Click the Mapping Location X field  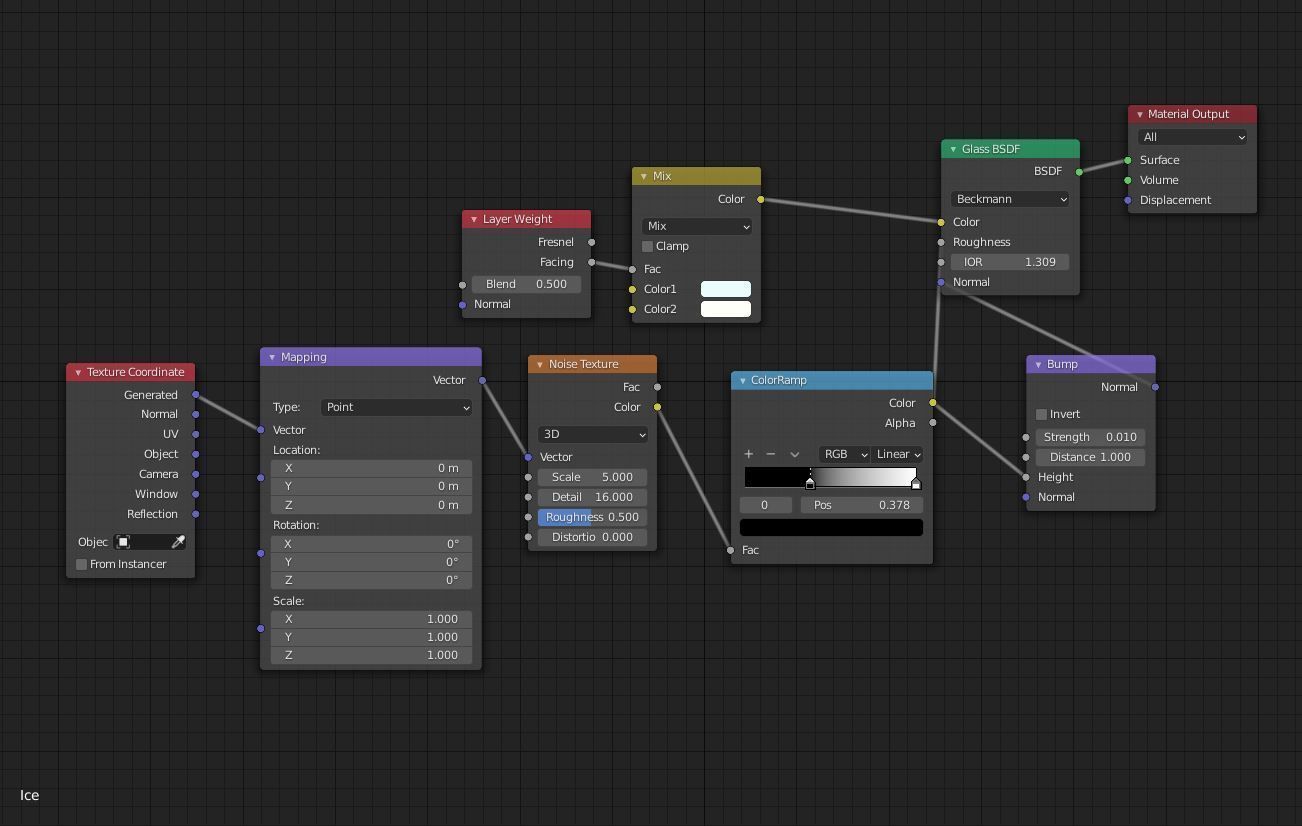coord(371,468)
